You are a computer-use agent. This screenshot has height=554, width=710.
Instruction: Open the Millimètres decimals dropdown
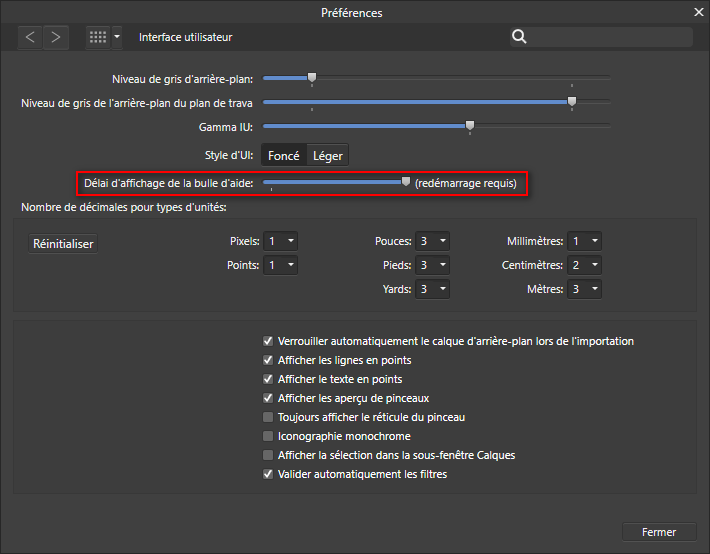585,241
